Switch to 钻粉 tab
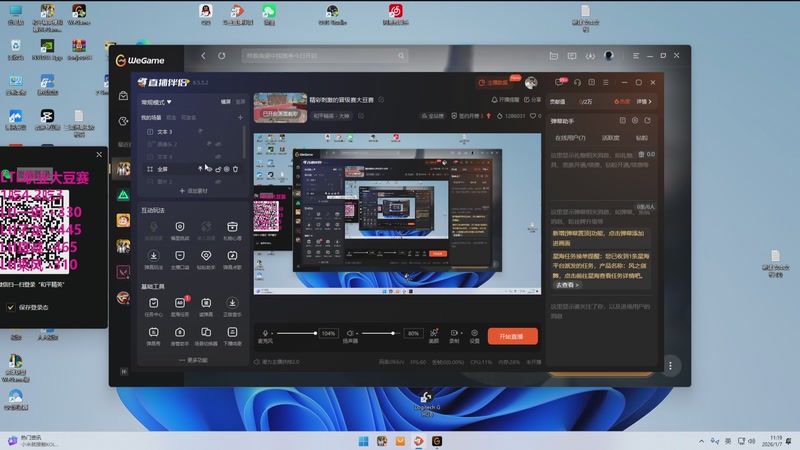 [642, 138]
